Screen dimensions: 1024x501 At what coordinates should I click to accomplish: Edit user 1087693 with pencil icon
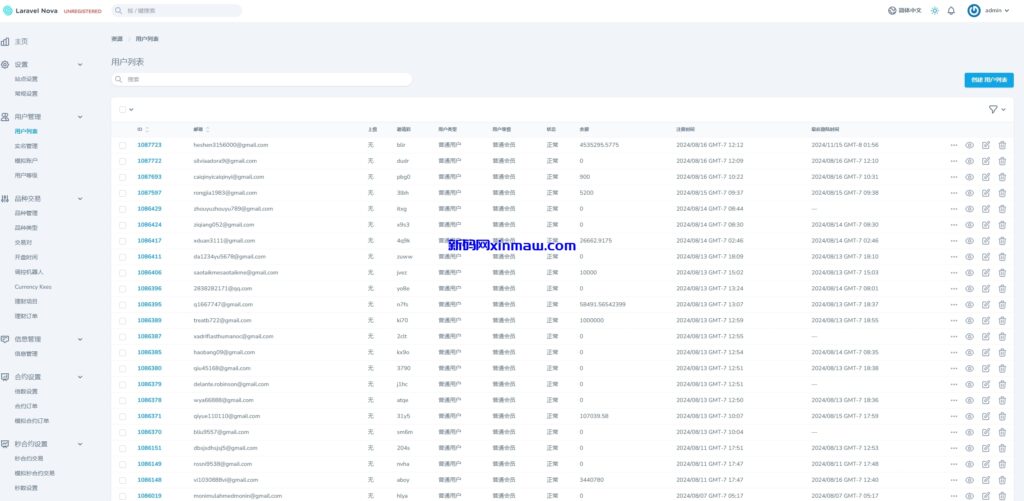click(986, 177)
